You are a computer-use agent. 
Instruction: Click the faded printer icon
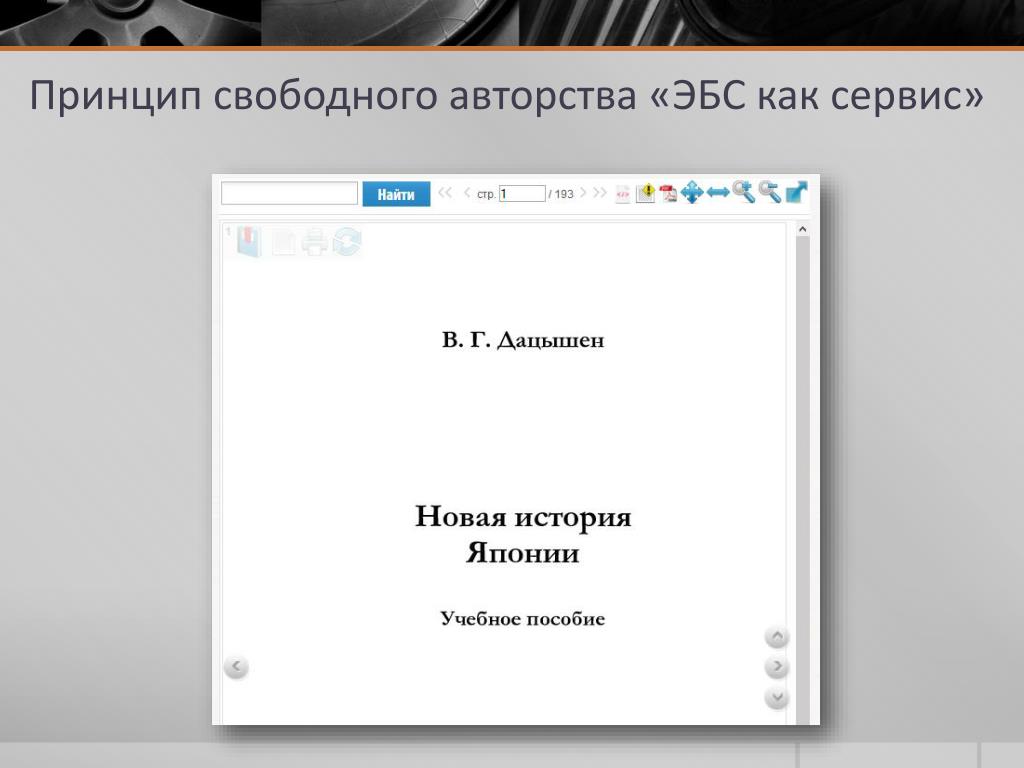click(x=314, y=242)
